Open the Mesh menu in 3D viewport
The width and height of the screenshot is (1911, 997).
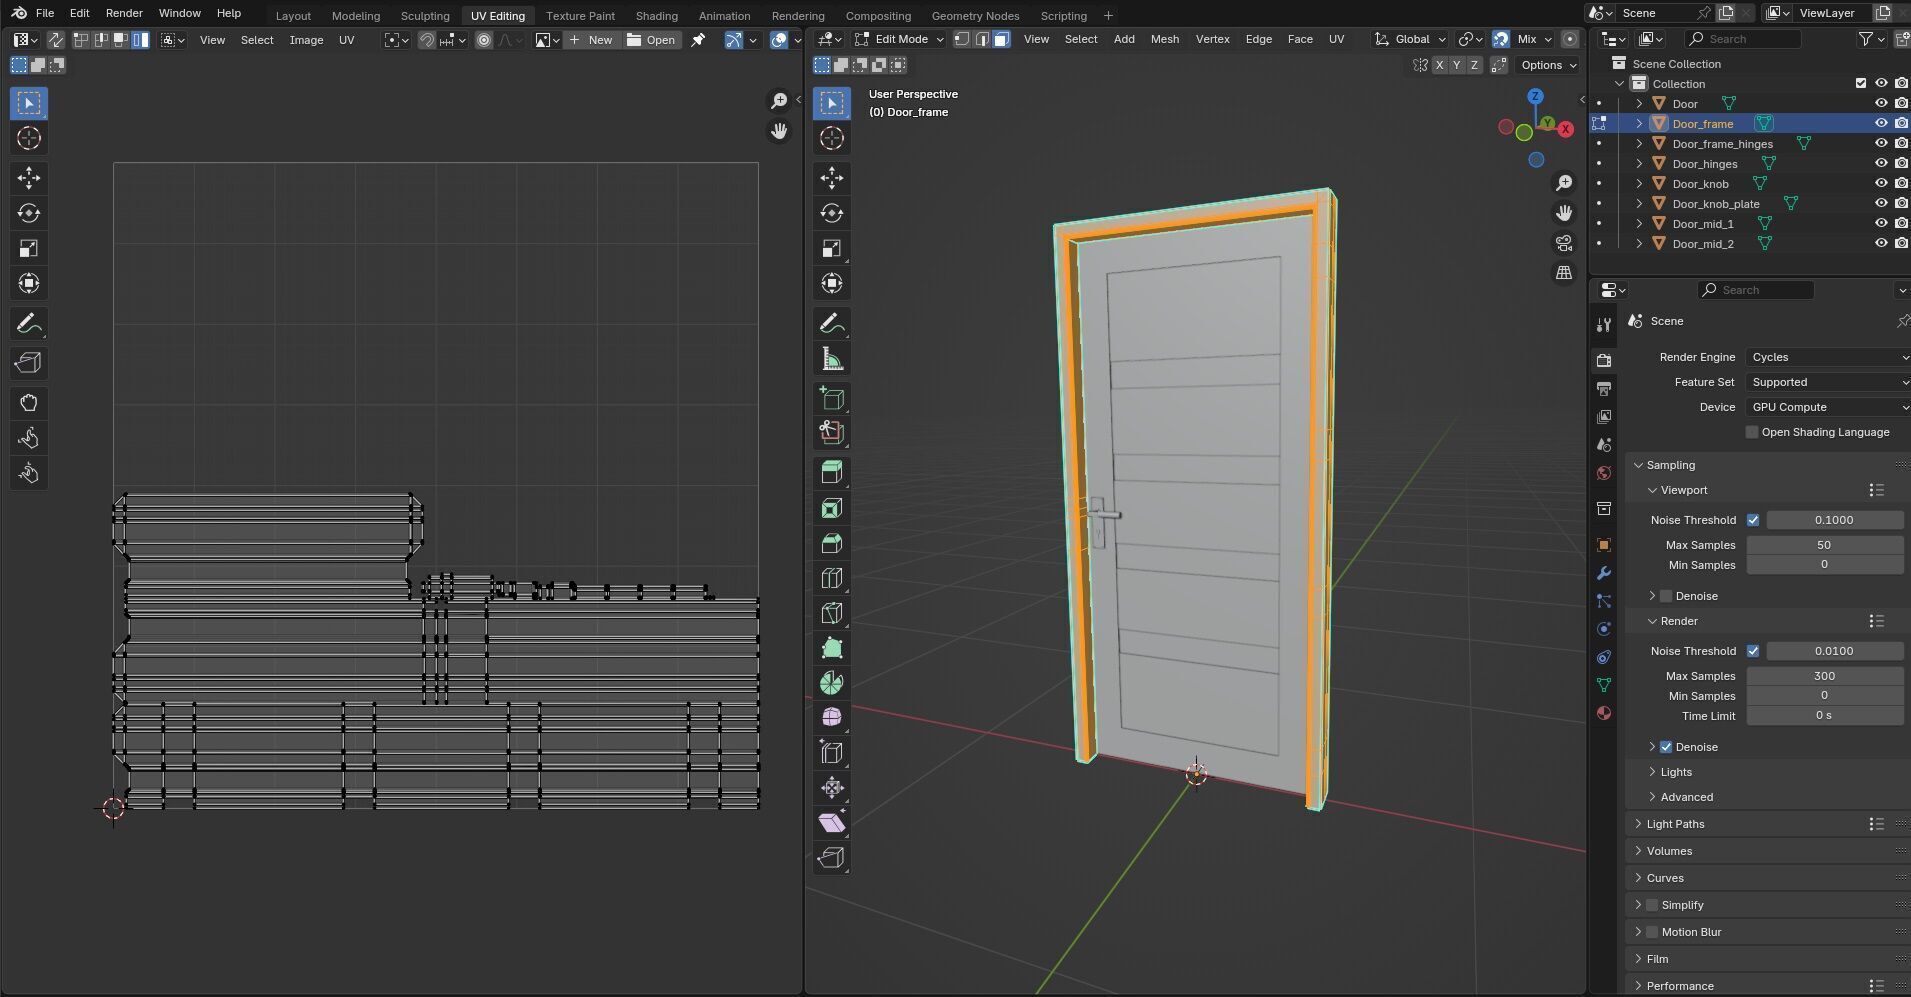(x=1164, y=39)
